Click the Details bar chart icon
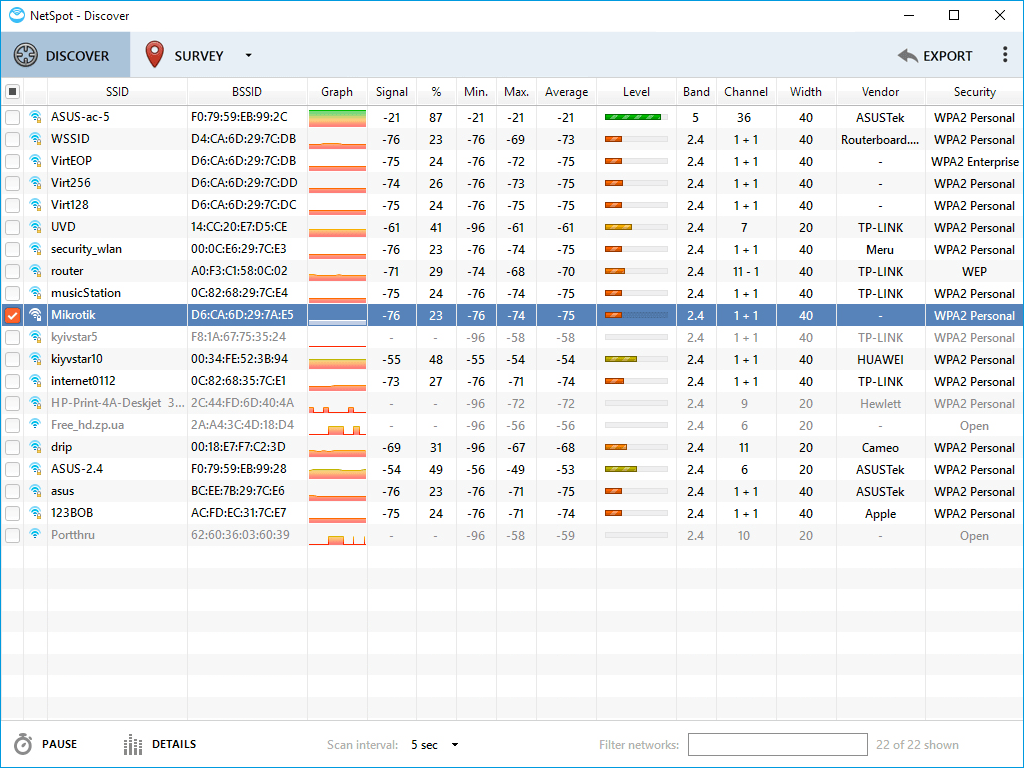The image size is (1024, 768). pos(133,744)
